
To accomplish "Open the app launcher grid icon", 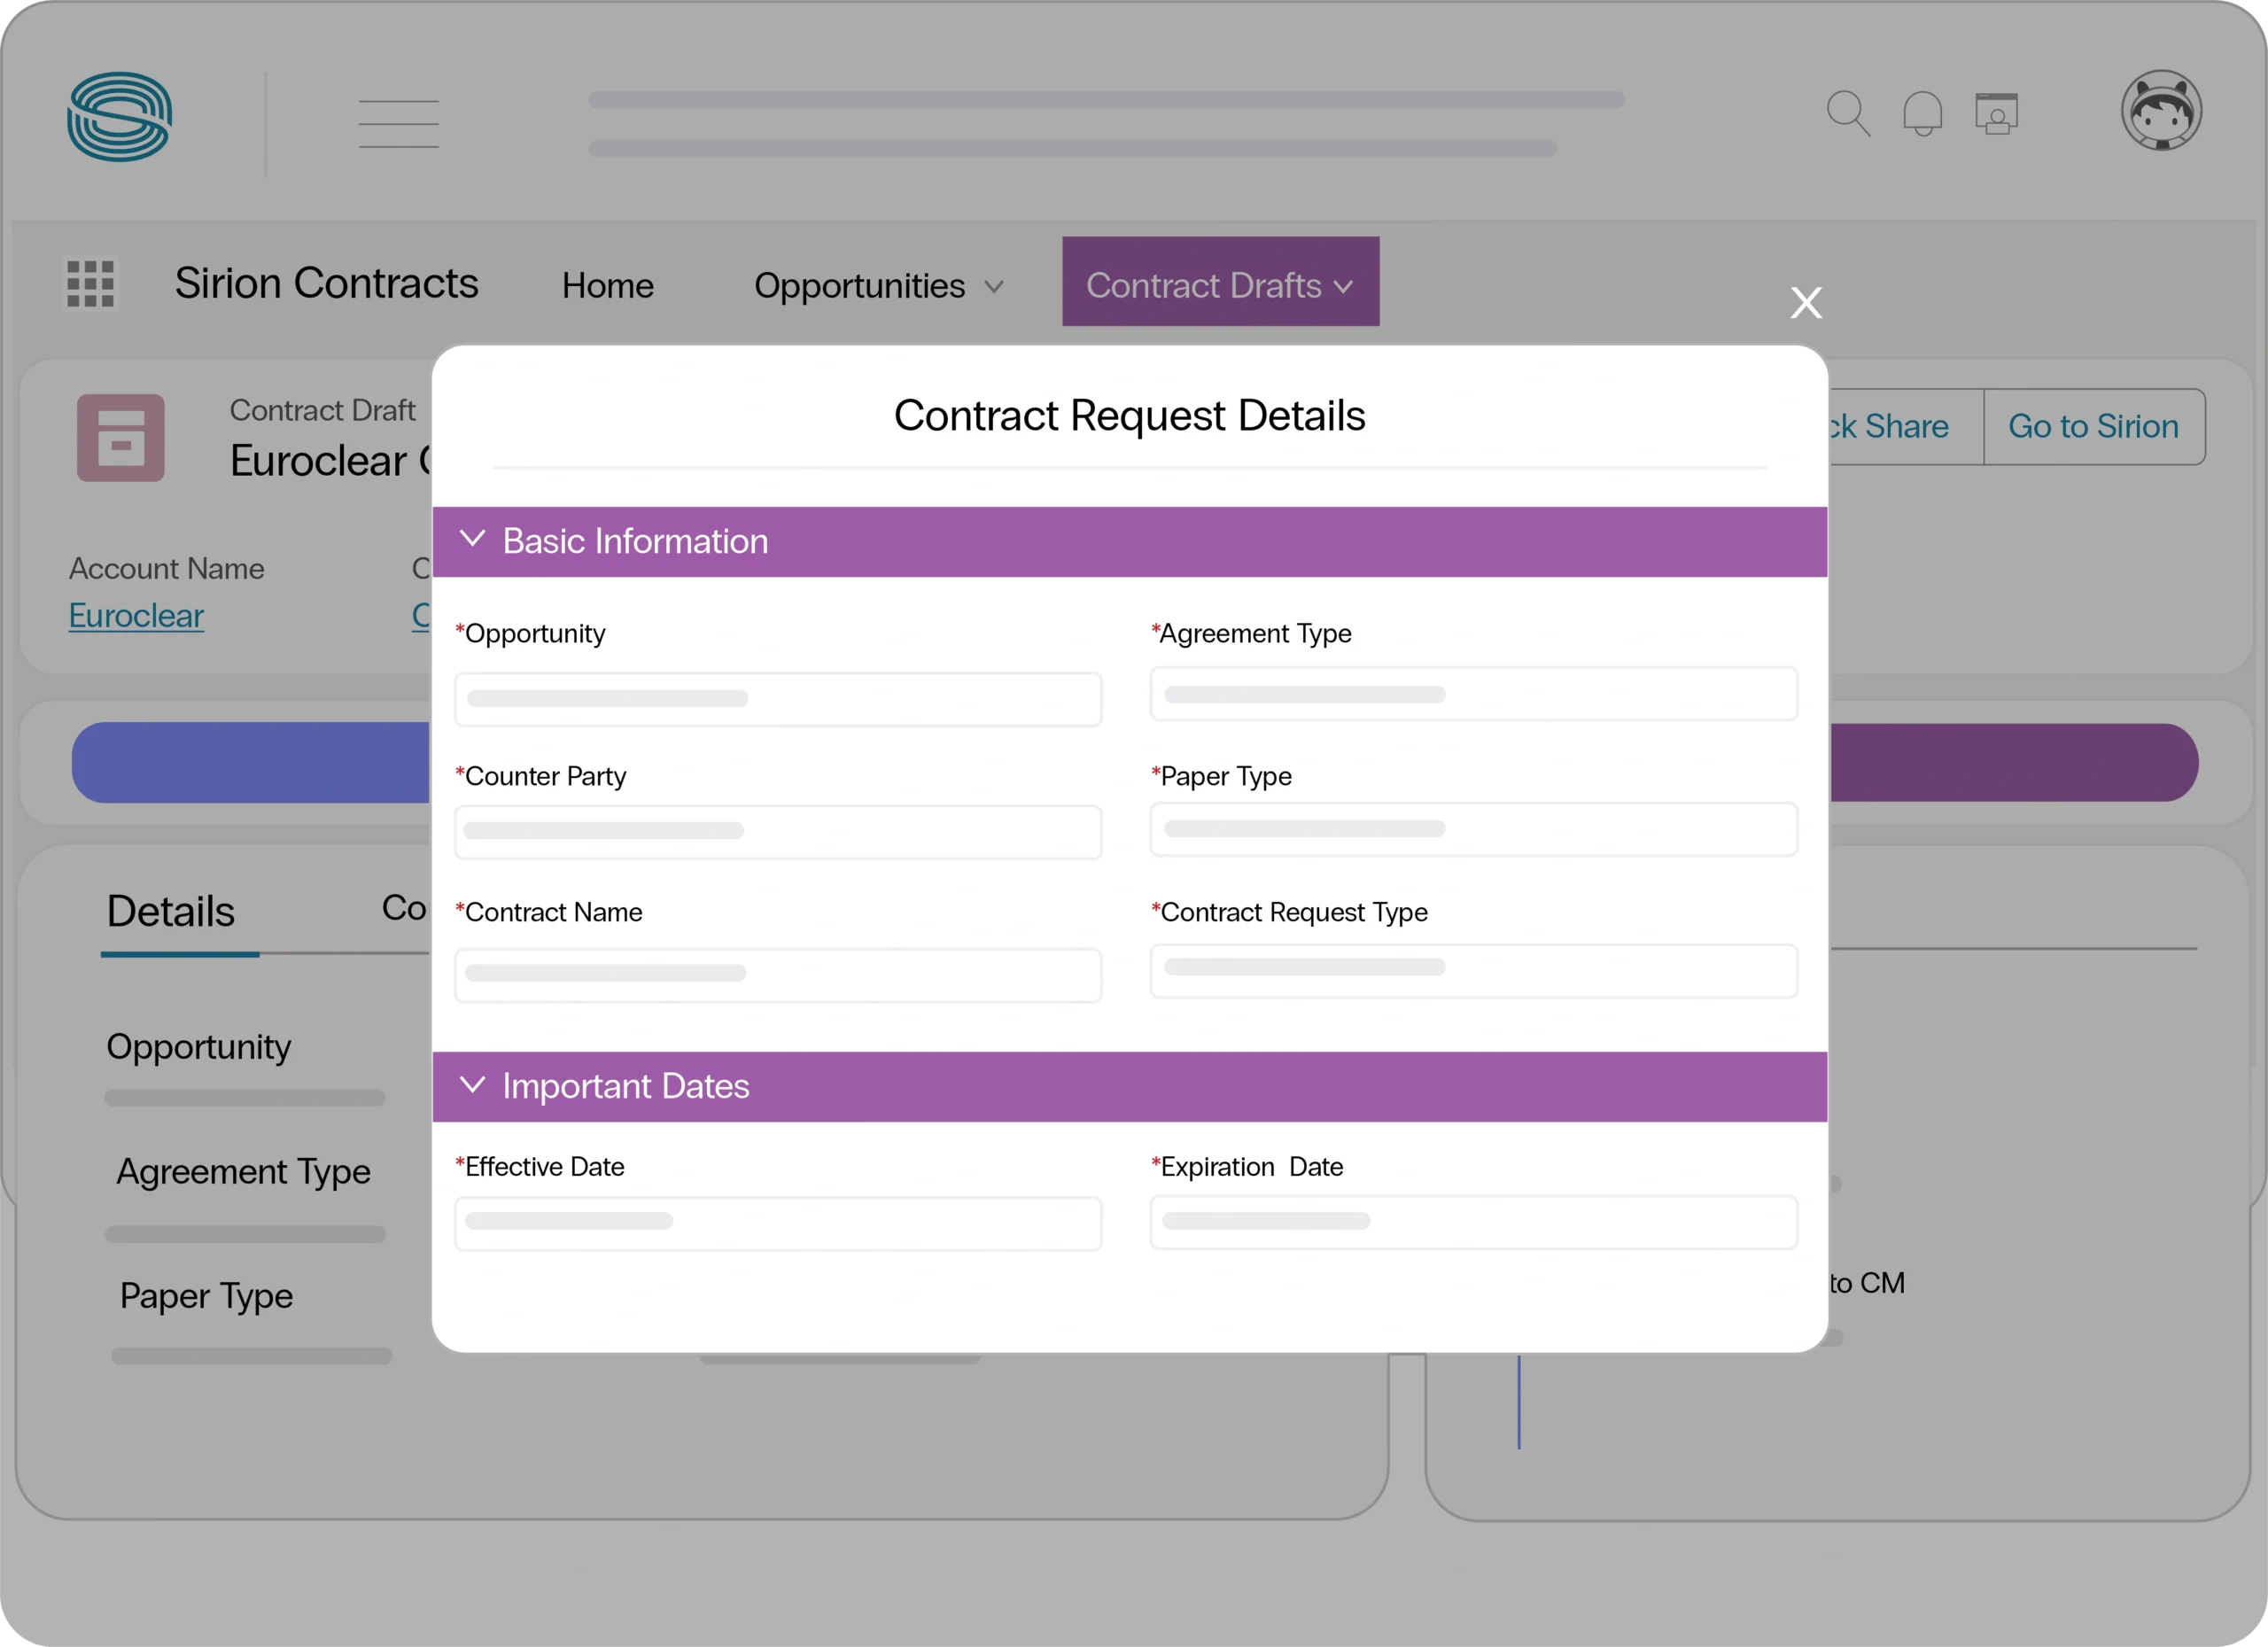I will coord(91,284).
